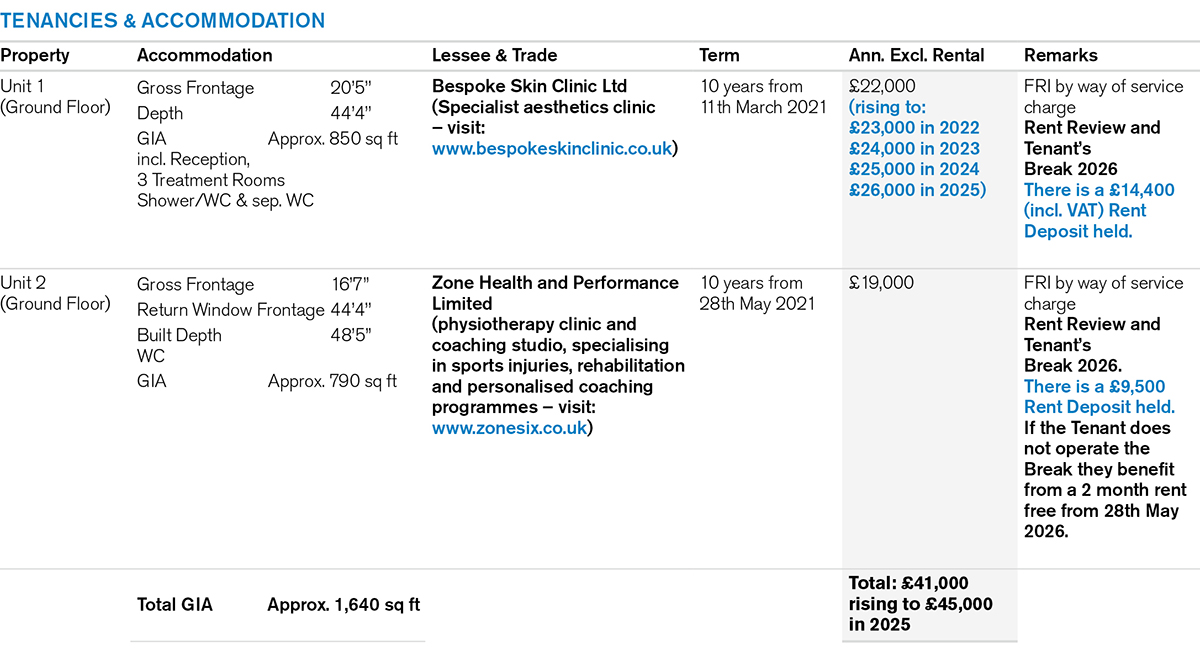Click the Tenancies & Accommodation heading
The height and width of the screenshot is (651, 1200).
(162, 21)
